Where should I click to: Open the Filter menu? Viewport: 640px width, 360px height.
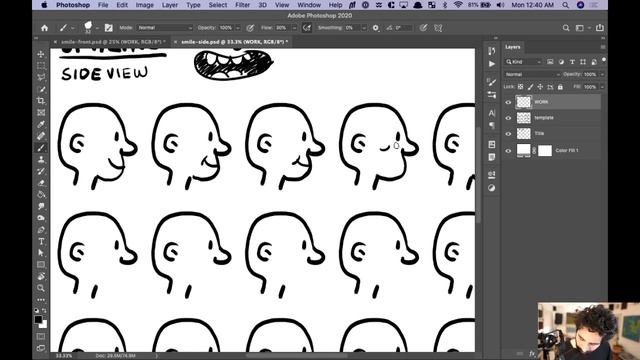[x=242, y=5]
